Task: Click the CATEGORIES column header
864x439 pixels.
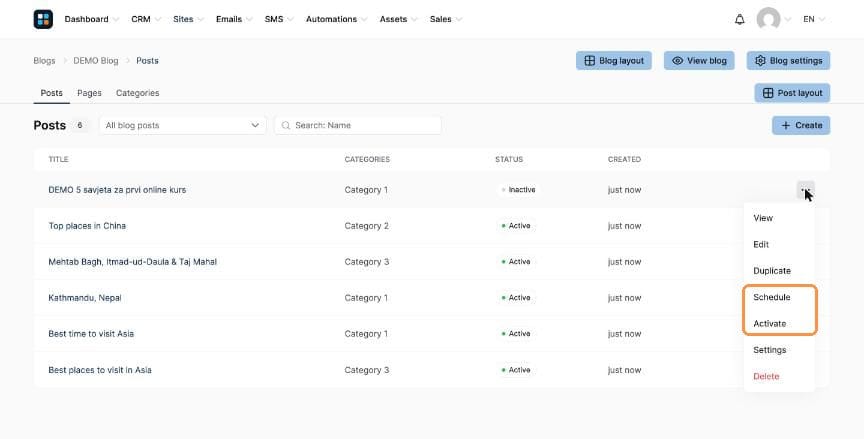Action: click(x=367, y=159)
